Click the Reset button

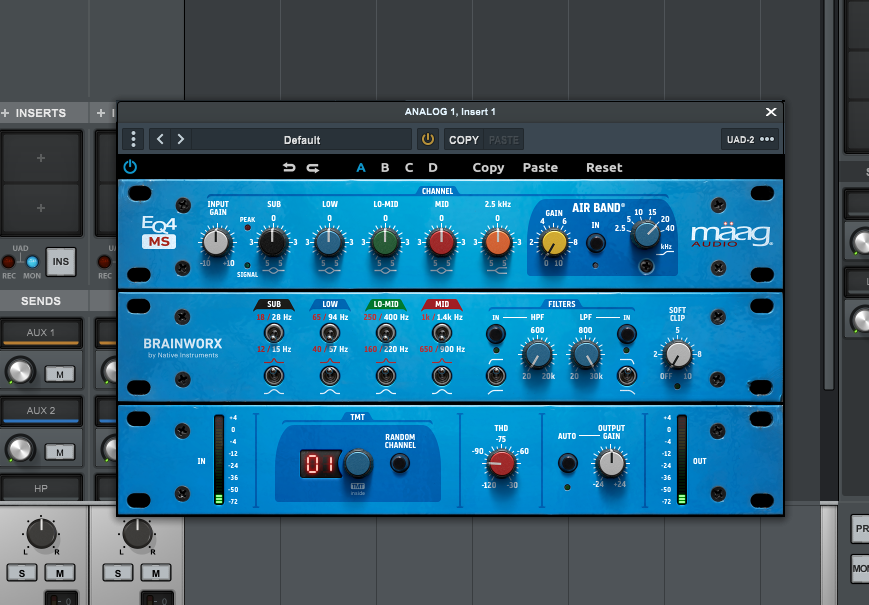point(603,167)
